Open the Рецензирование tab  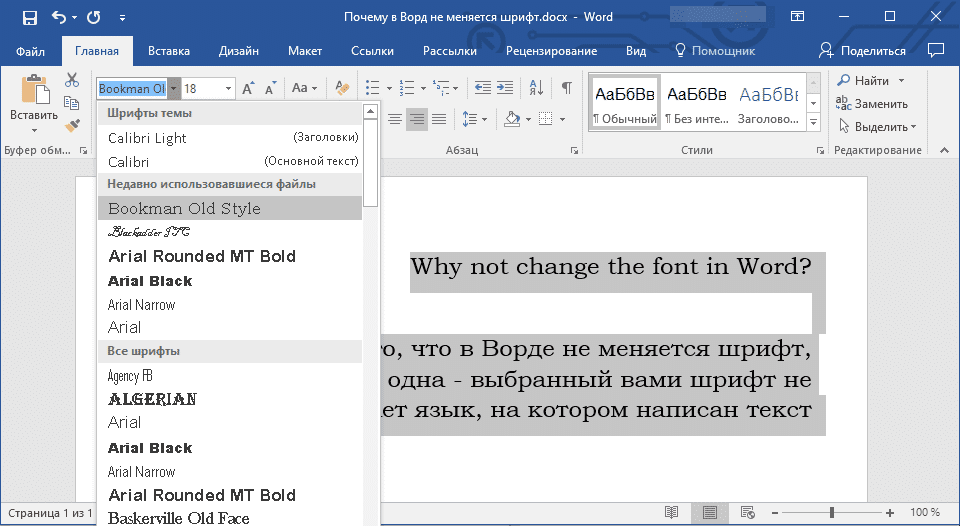[552, 51]
